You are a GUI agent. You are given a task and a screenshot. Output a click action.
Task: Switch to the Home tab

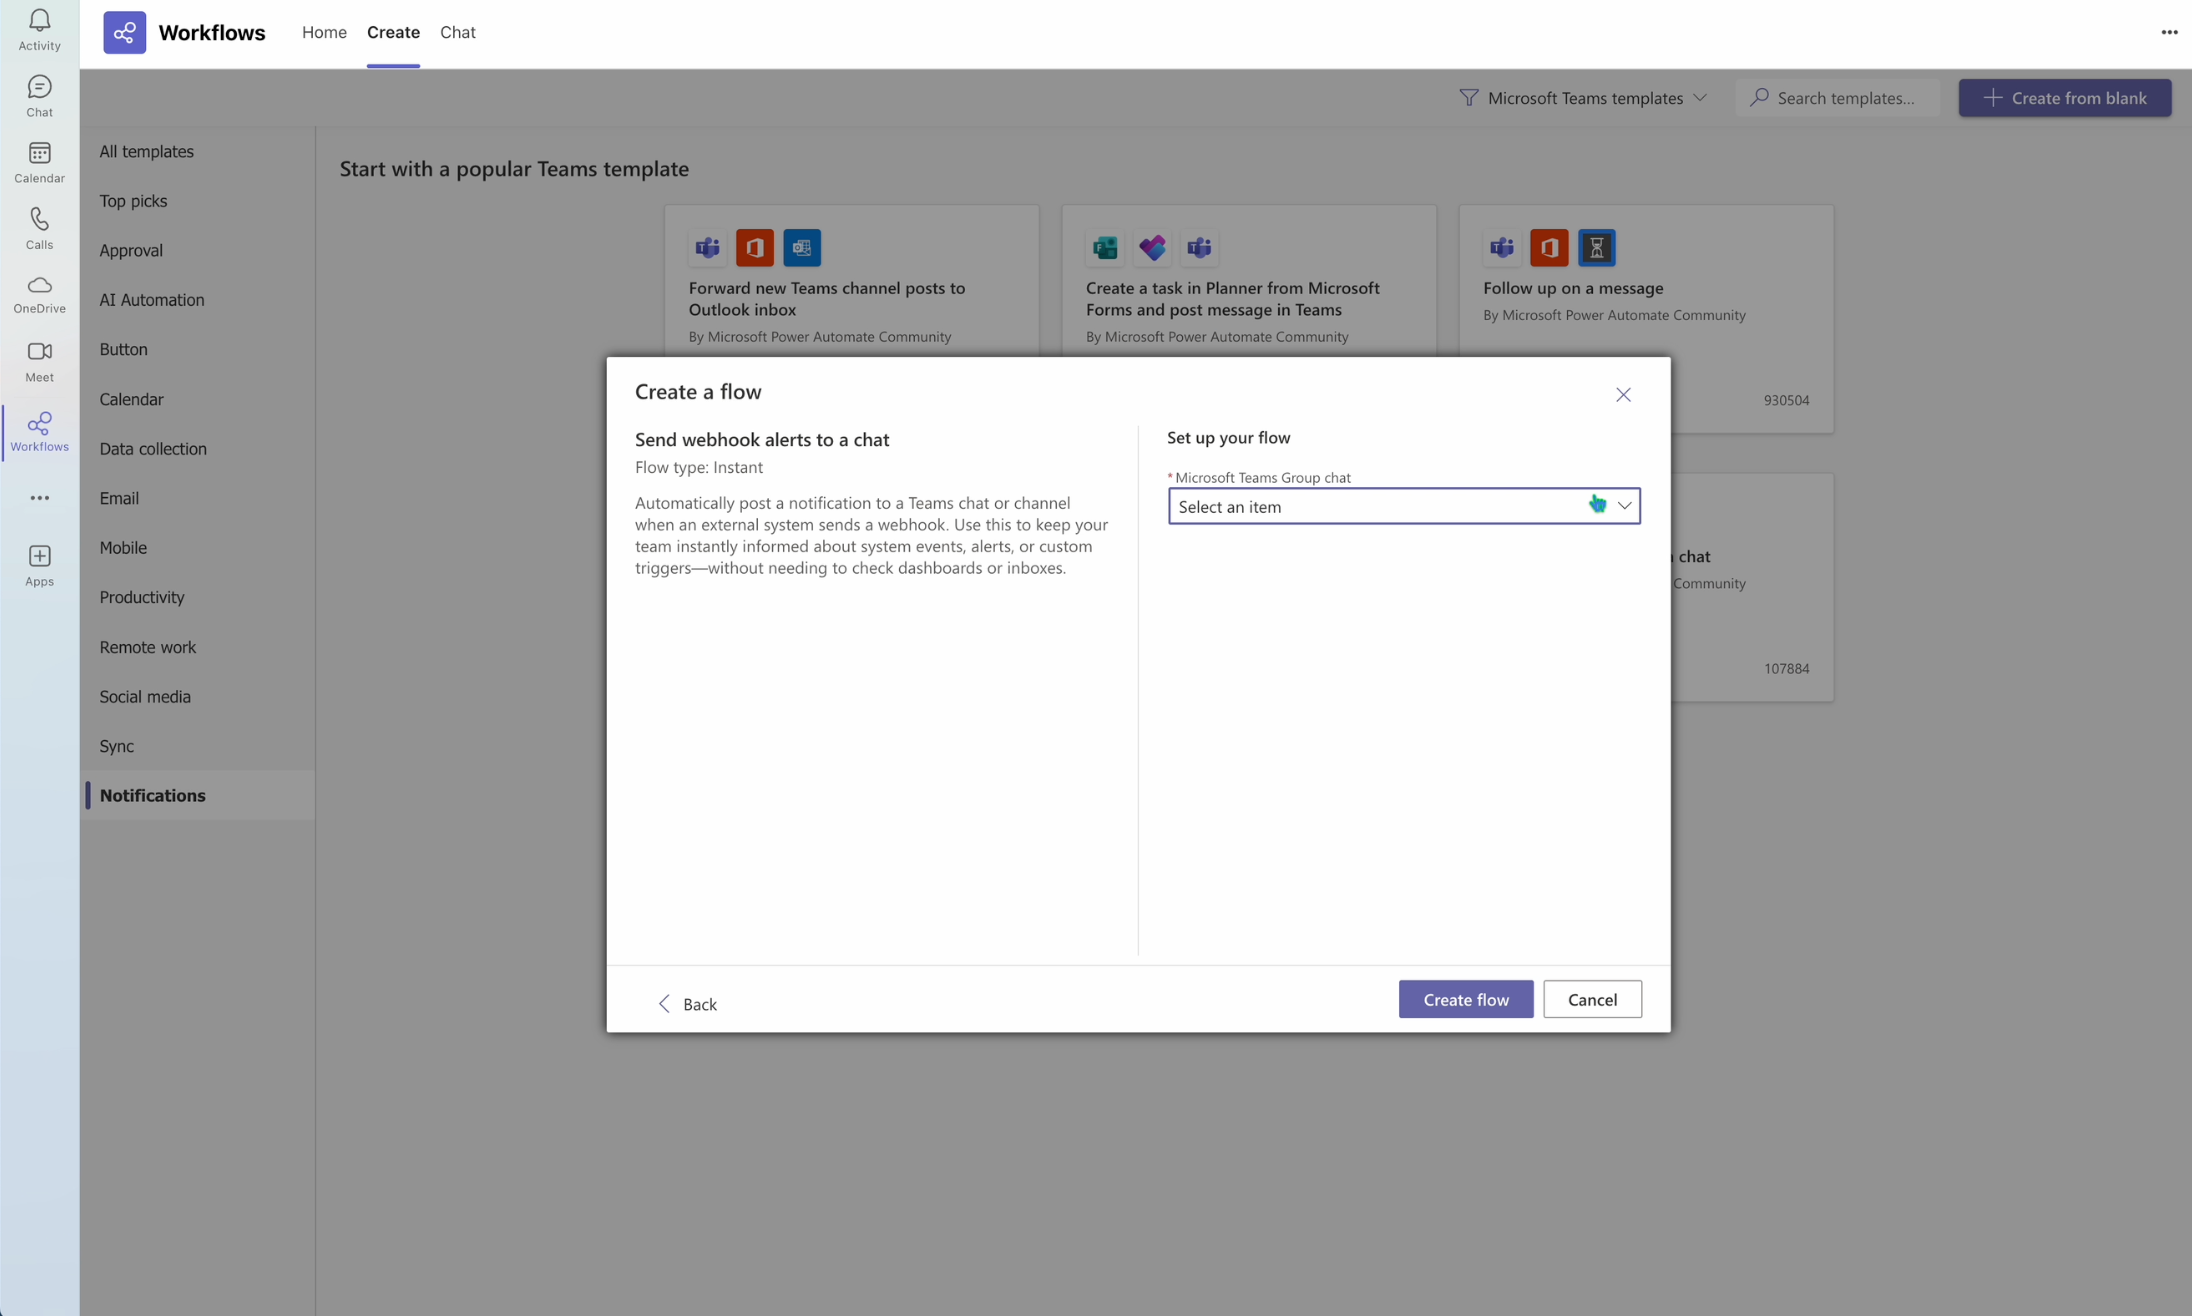click(324, 33)
